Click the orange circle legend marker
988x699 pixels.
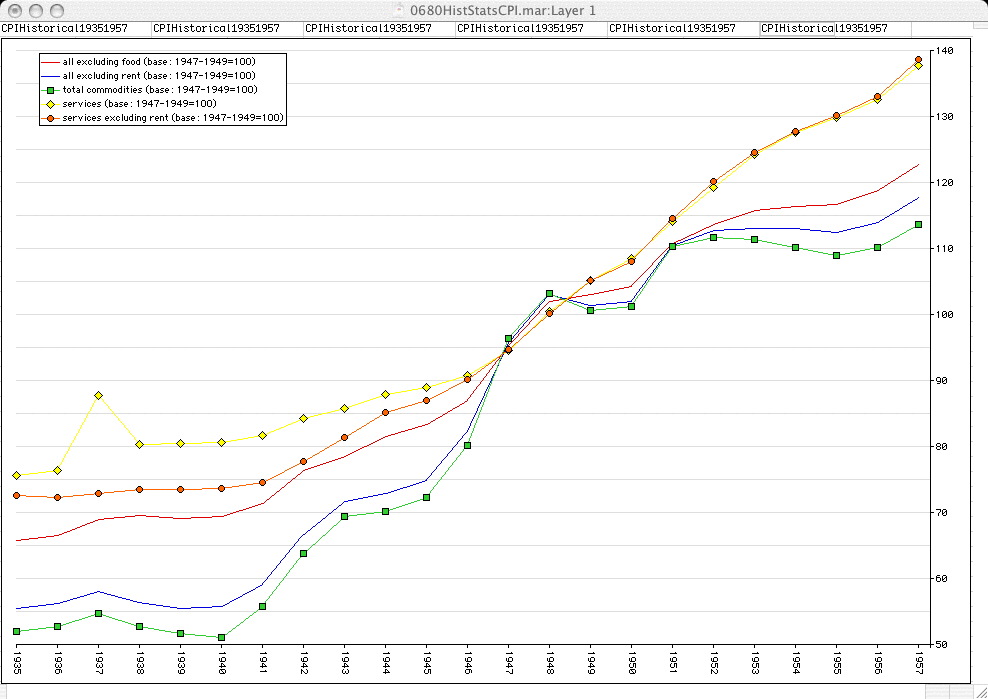[50, 118]
